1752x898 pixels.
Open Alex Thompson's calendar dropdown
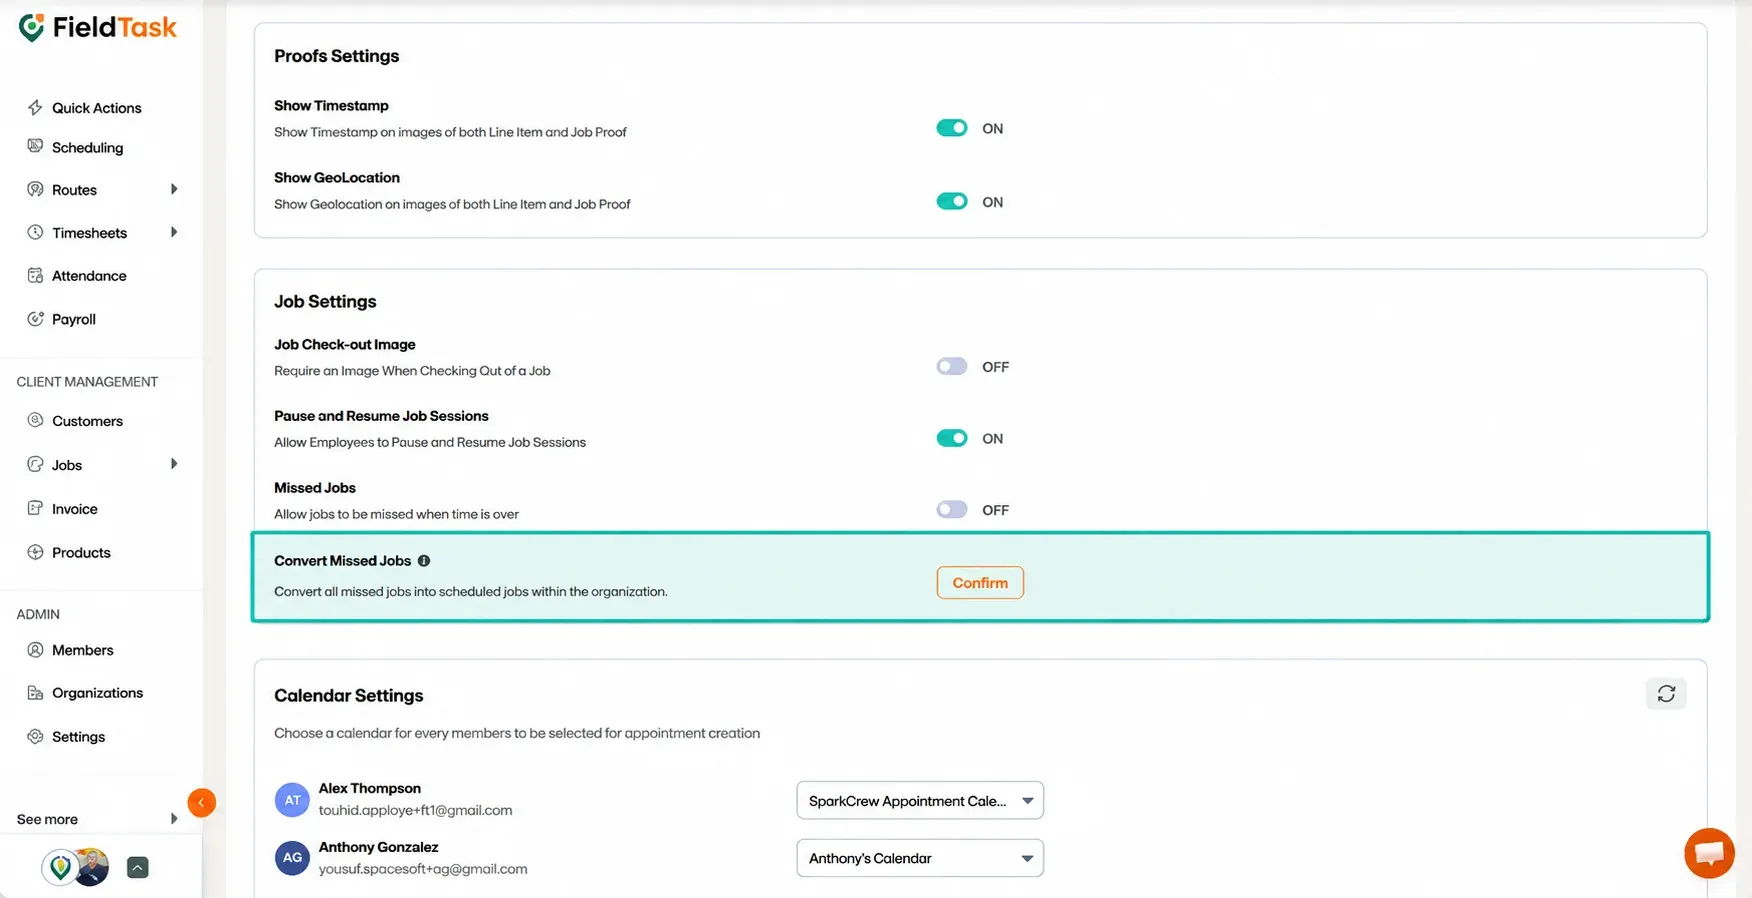(920, 800)
